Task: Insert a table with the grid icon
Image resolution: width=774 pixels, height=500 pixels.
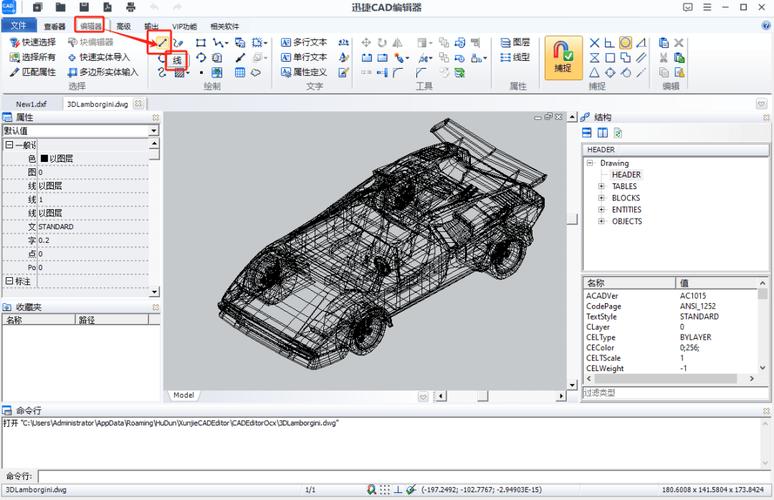Action: (240, 73)
